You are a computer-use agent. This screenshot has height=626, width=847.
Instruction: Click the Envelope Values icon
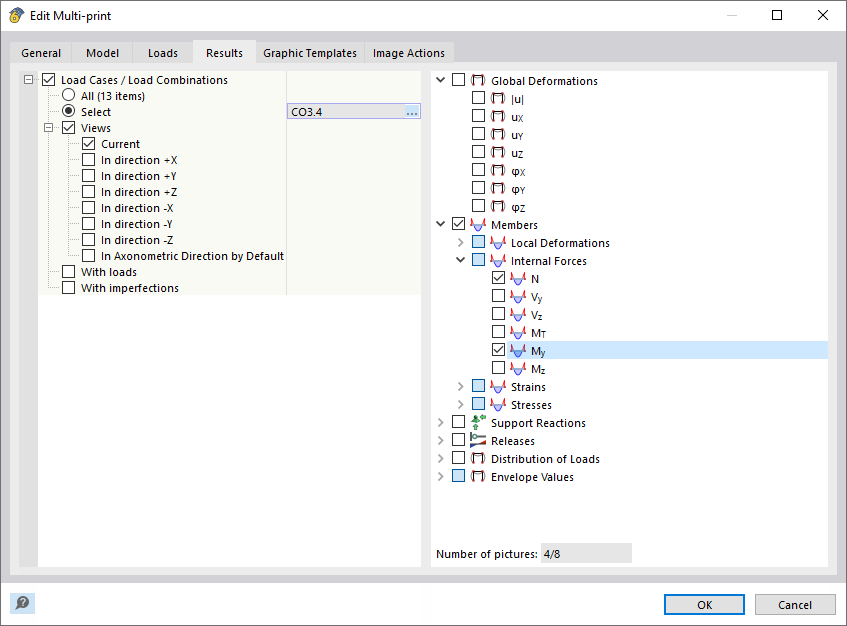478,476
